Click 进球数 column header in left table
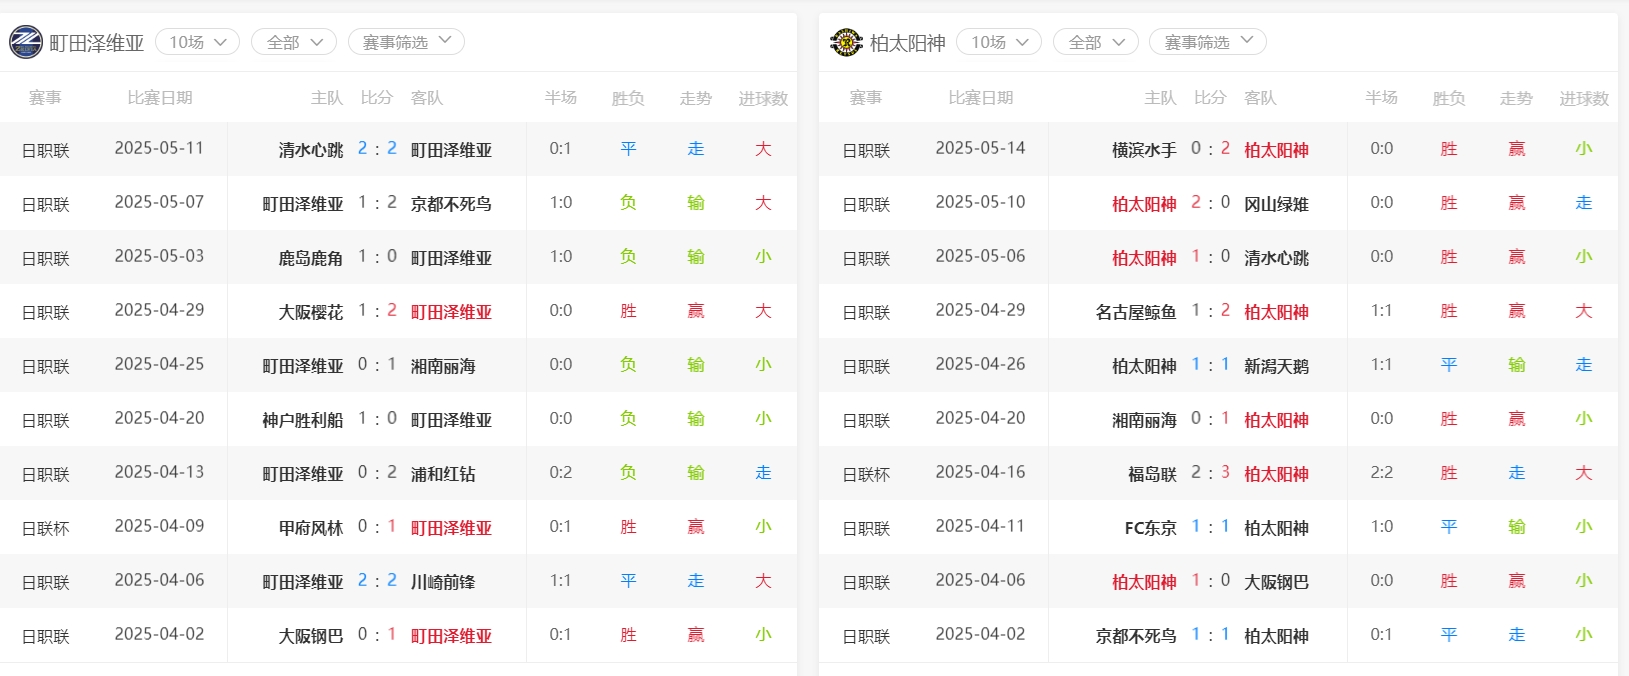The height and width of the screenshot is (676, 1629). coord(763,98)
